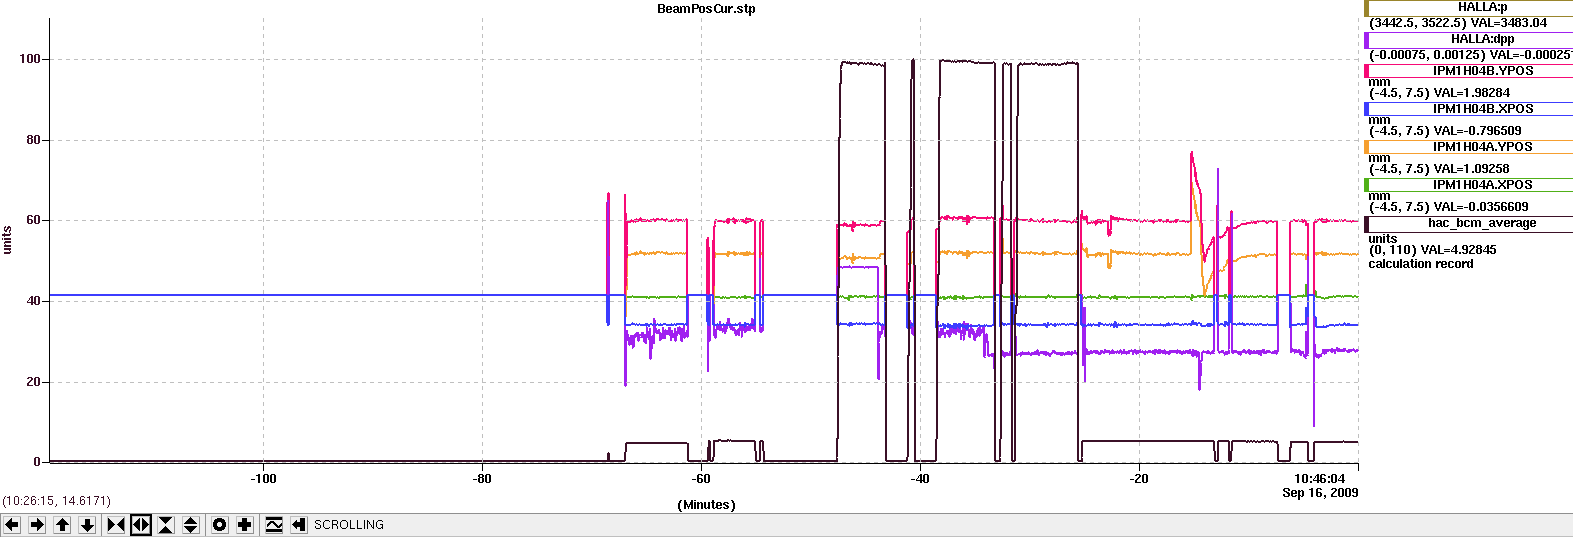This screenshot has width=1573, height=537.
Task: Click the 'units' y-axis label
Action: point(8,240)
